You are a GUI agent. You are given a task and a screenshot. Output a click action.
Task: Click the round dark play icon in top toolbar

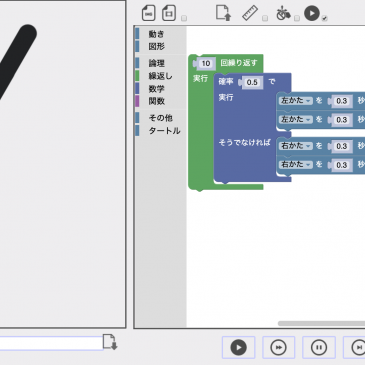tap(312, 13)
